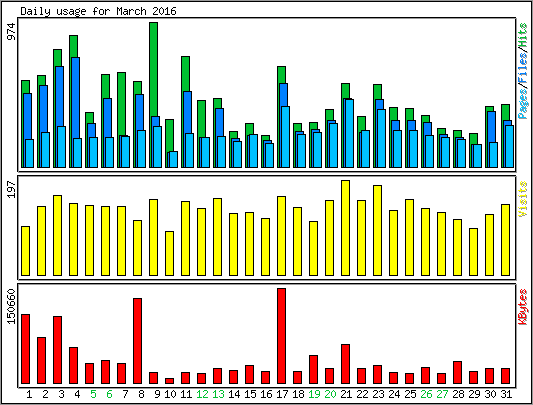Screen dimensions: 533x405
Task: Click the tallest green hits bar for day 9
Action: (x=153, y=70)
